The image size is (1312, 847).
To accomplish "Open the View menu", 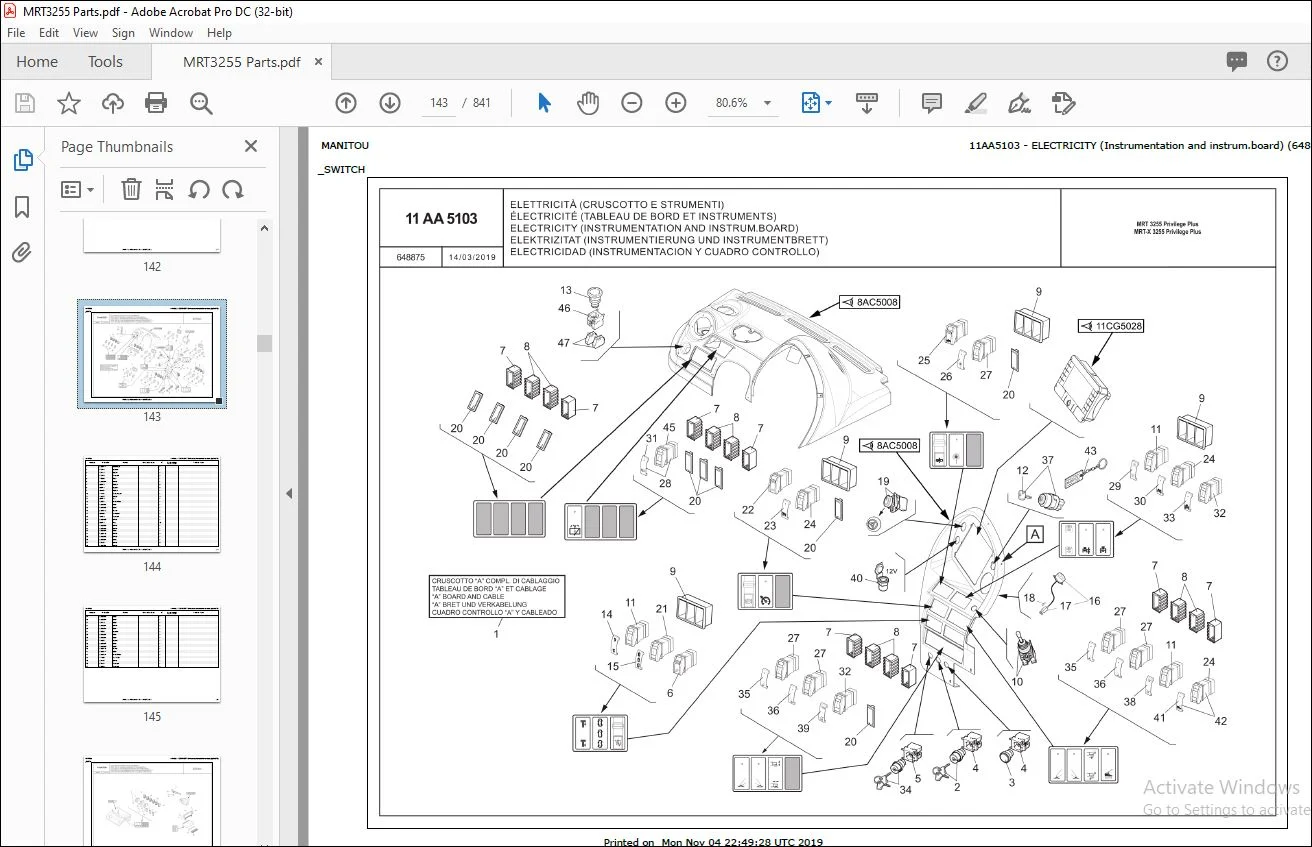I will (x=85, y=33).
